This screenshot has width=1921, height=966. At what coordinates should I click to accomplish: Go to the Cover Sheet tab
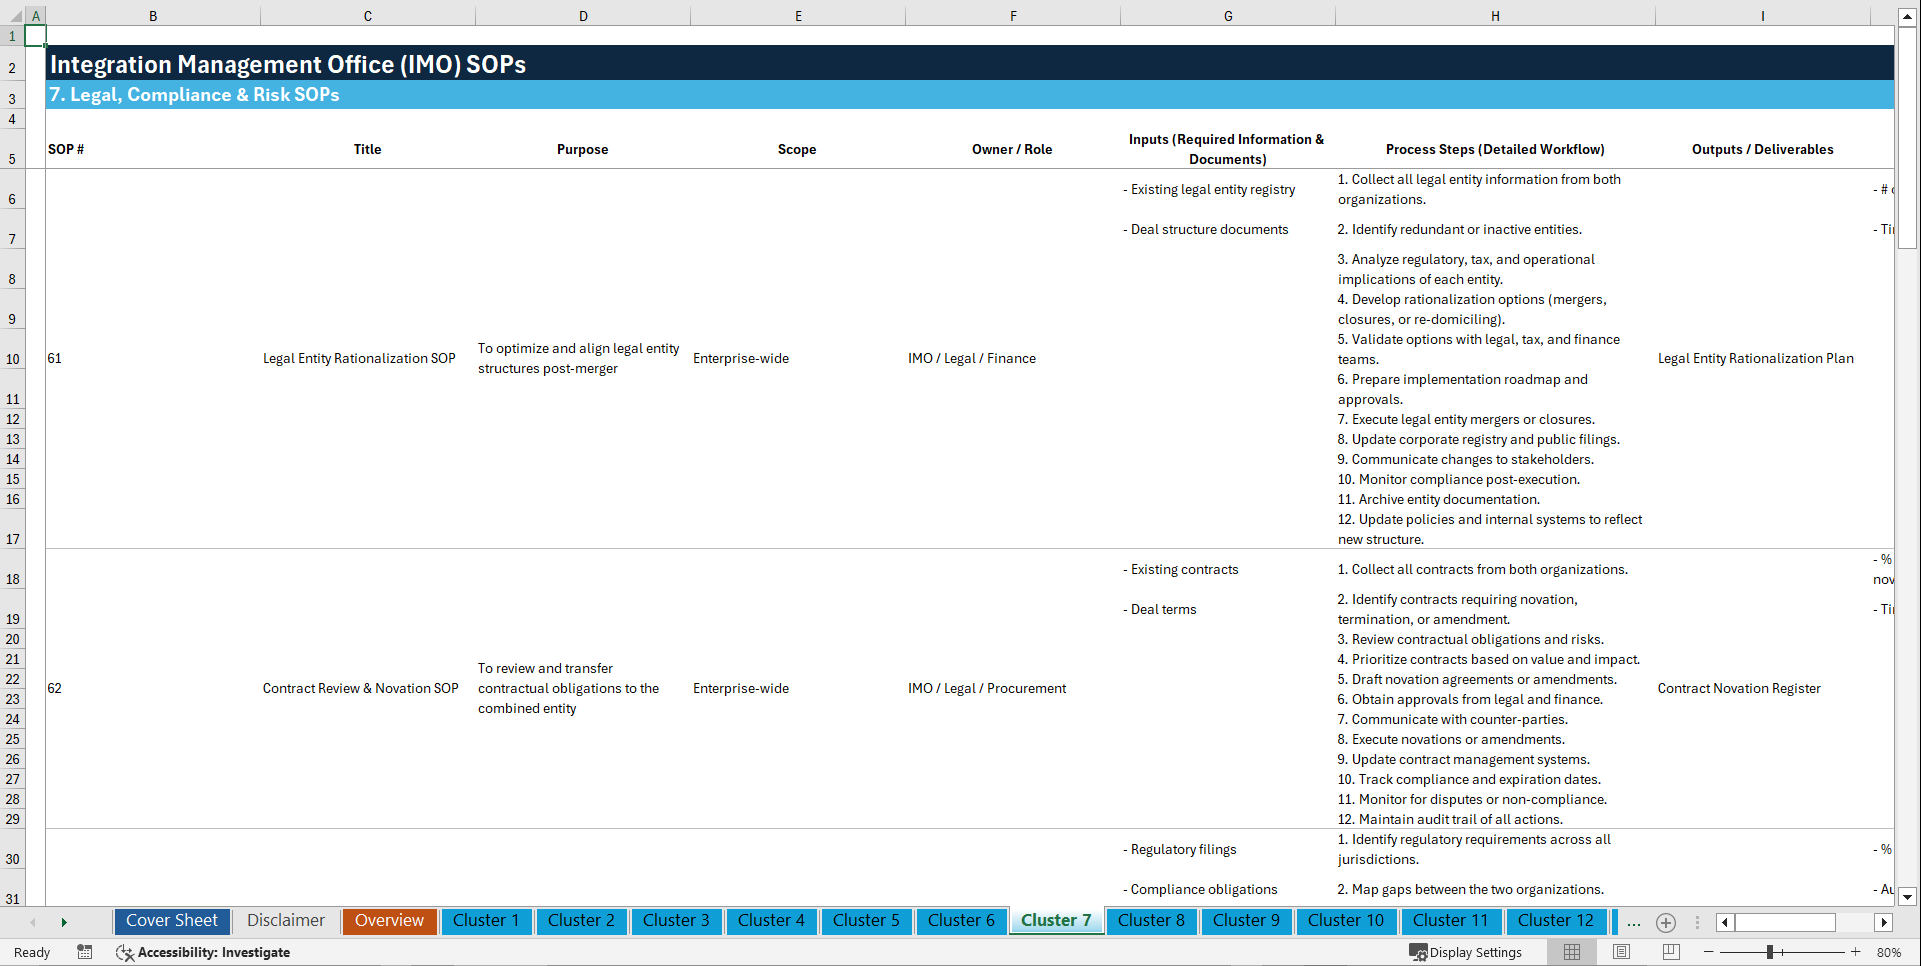(171, 921)
